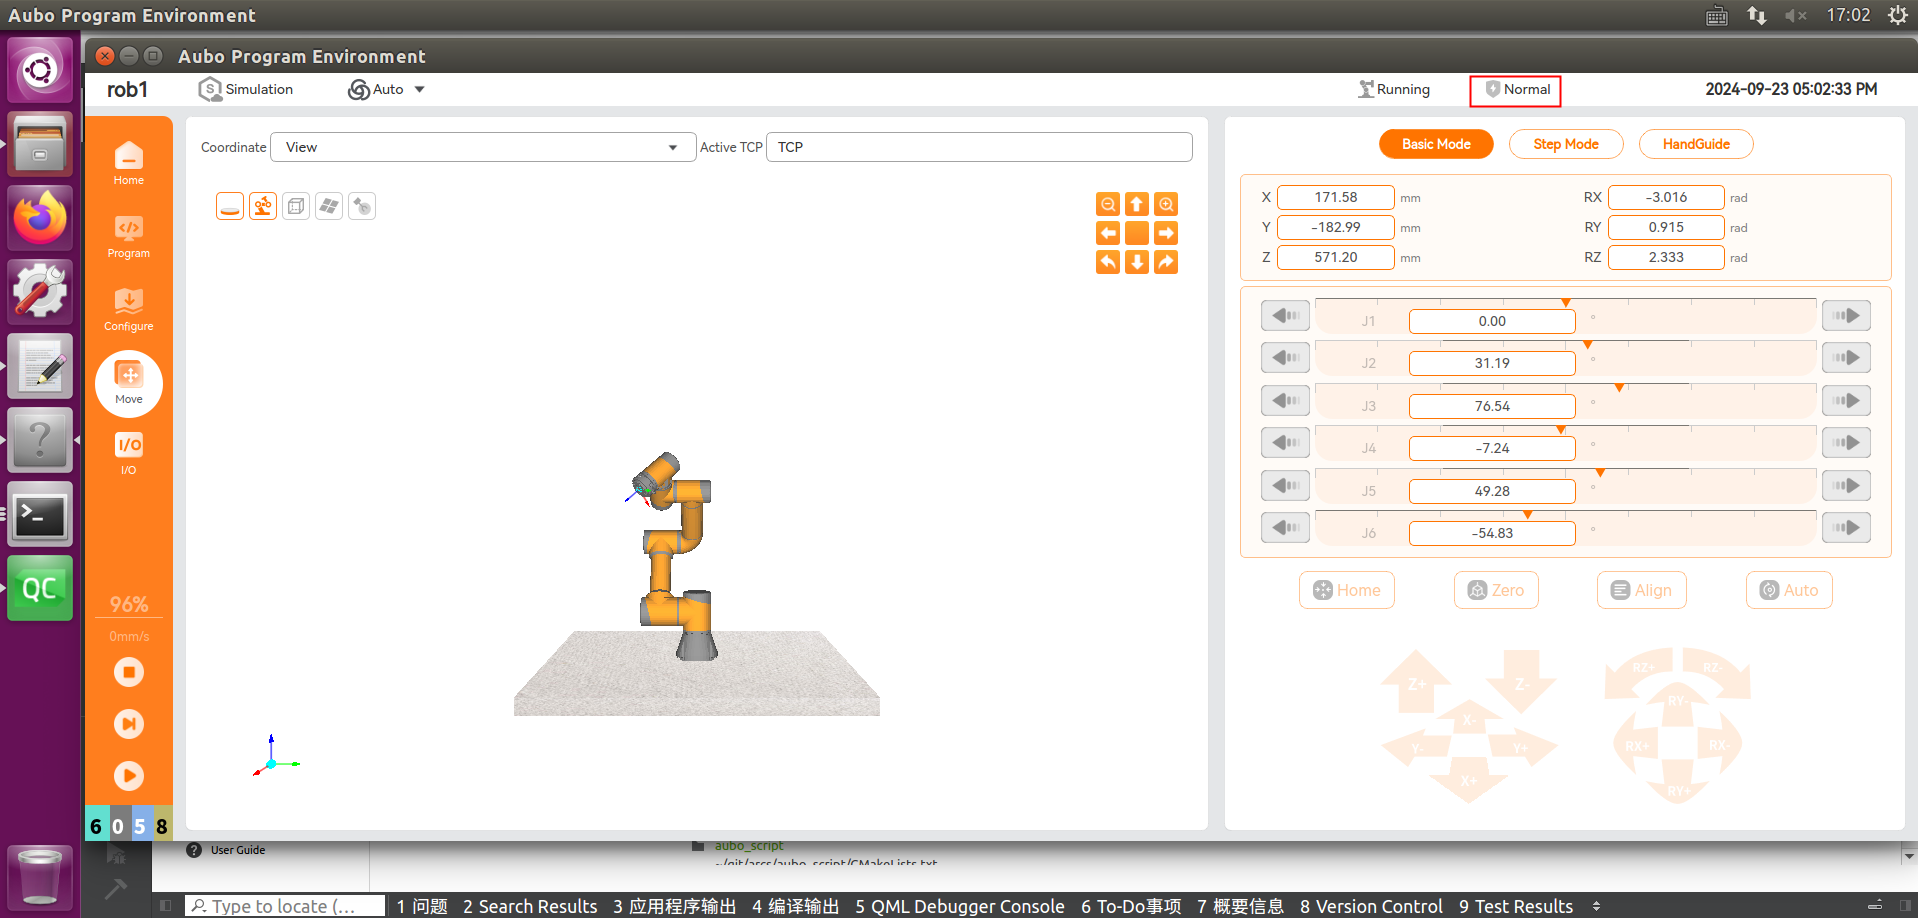Decrease joint J2 with left arrow
The width and height of the screenshot is (1918, 918).
1285,358
